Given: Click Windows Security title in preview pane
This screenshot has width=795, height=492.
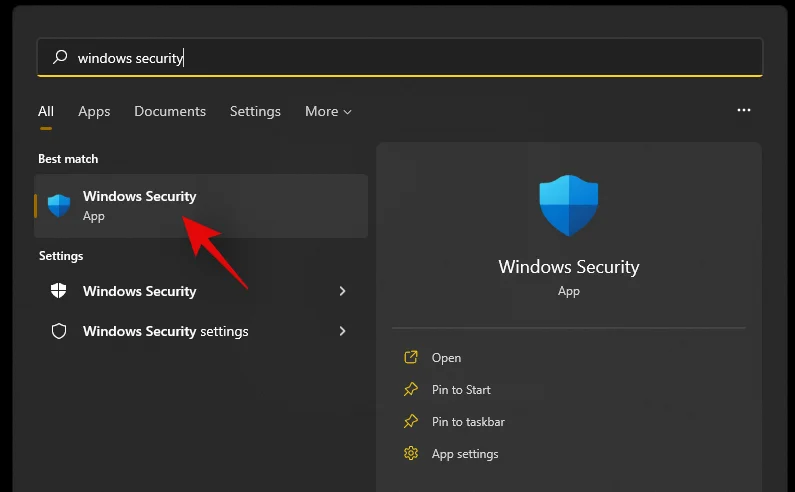Looking at the screenshot, I should (568, 267).
